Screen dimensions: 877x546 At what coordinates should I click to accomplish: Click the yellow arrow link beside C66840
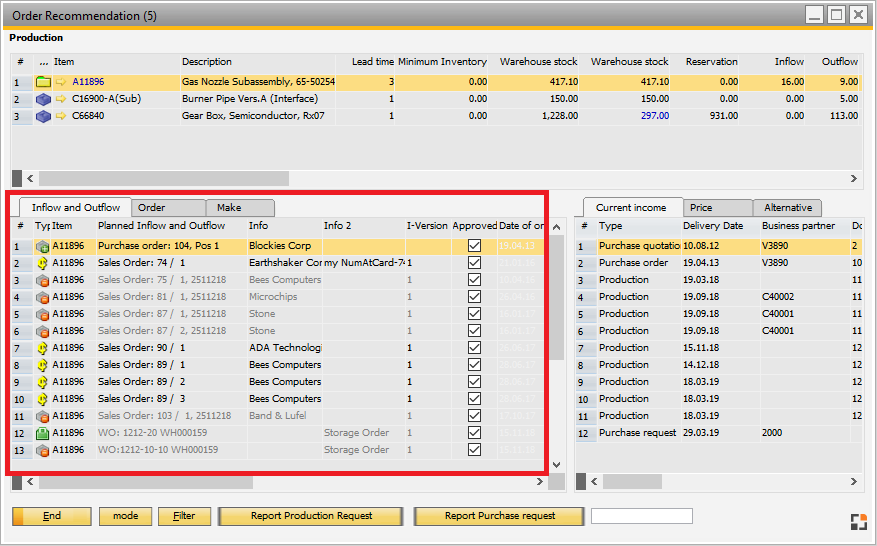(60, 116)
